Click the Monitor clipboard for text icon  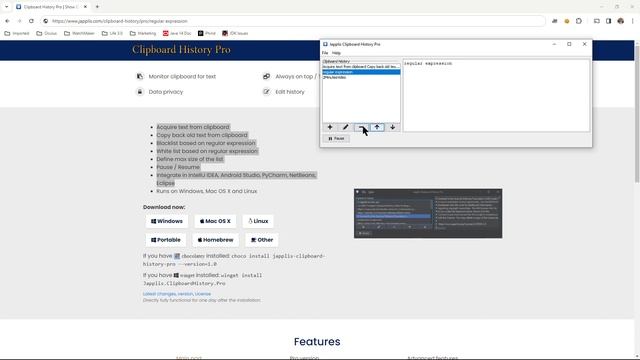click(x=140, y=76)
